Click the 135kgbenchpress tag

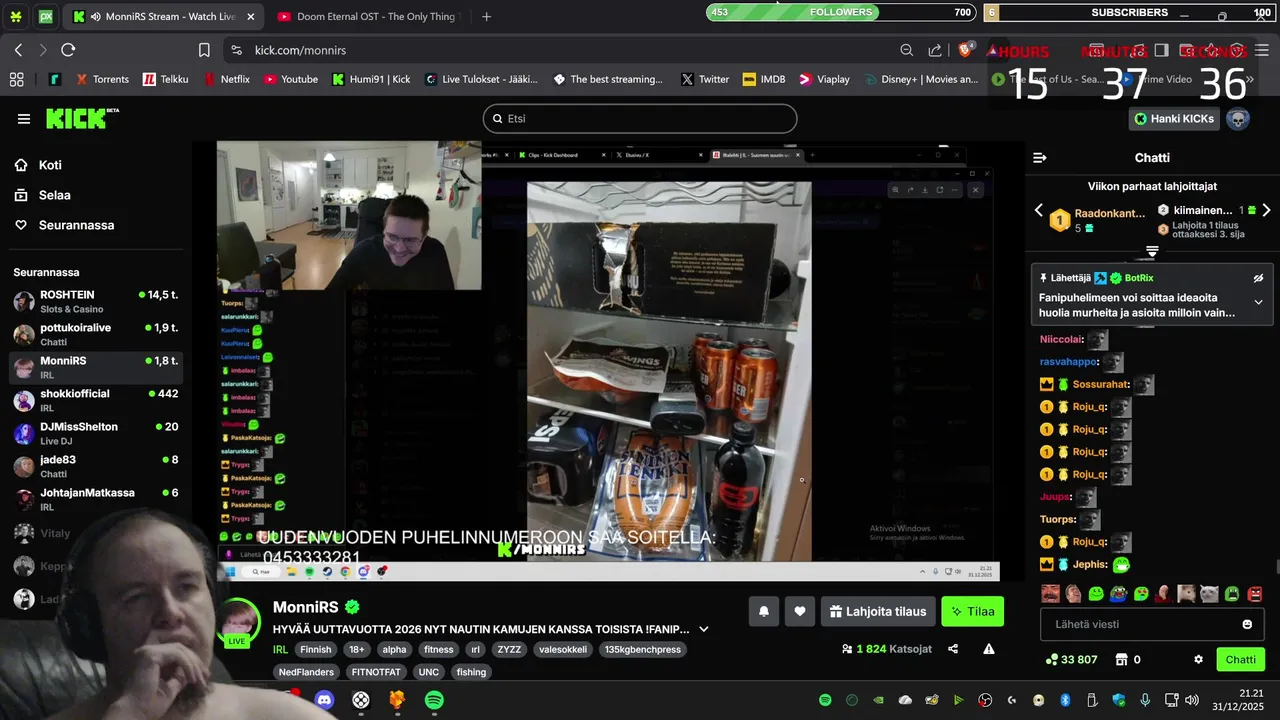pos(642,650)
